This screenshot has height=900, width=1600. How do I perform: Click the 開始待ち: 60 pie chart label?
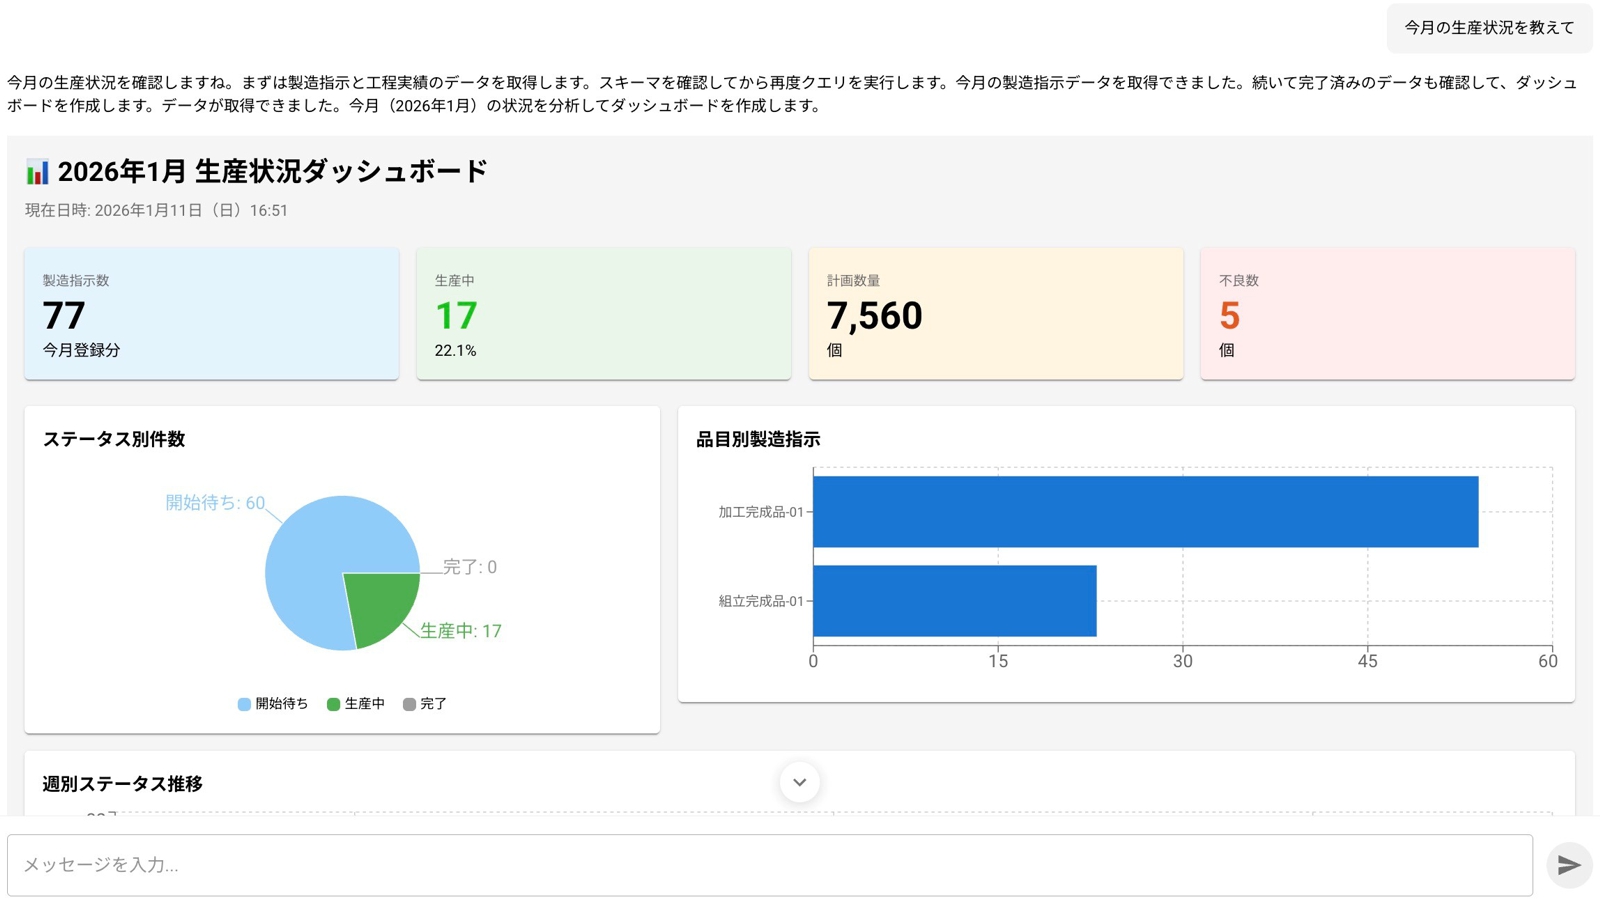click(x=213, y=503)
